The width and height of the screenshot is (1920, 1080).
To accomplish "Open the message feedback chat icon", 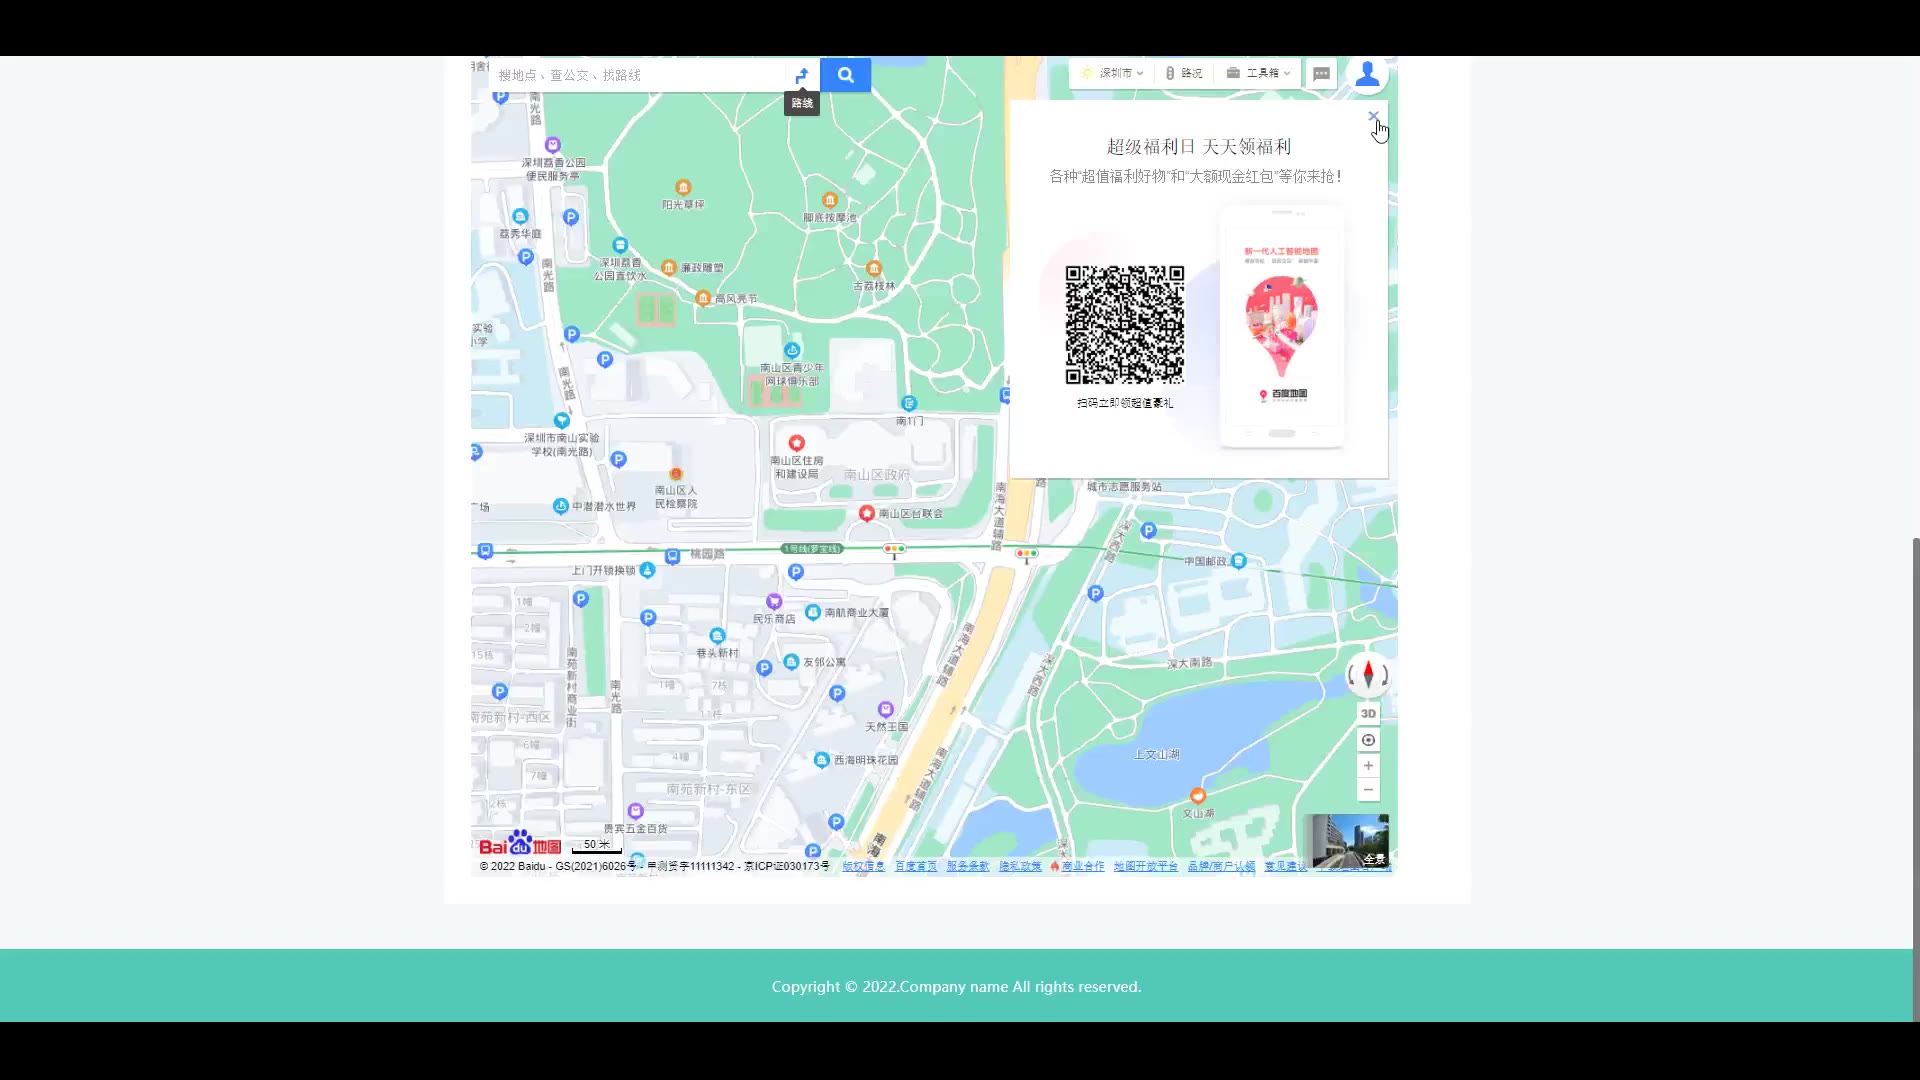I will (x=1321, y=74).
